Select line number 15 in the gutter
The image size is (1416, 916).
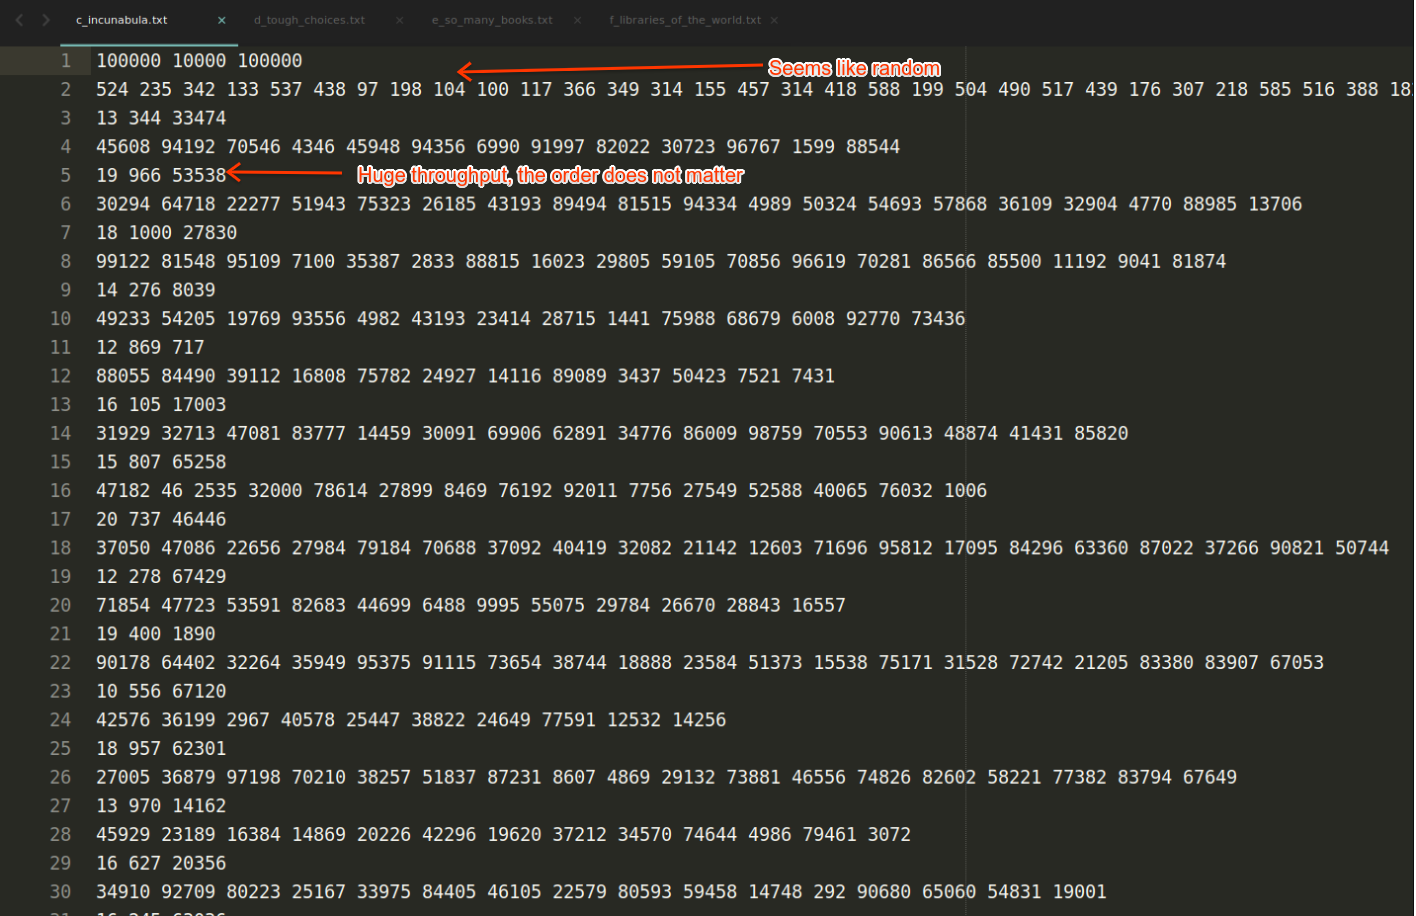(x=60, y=461)
